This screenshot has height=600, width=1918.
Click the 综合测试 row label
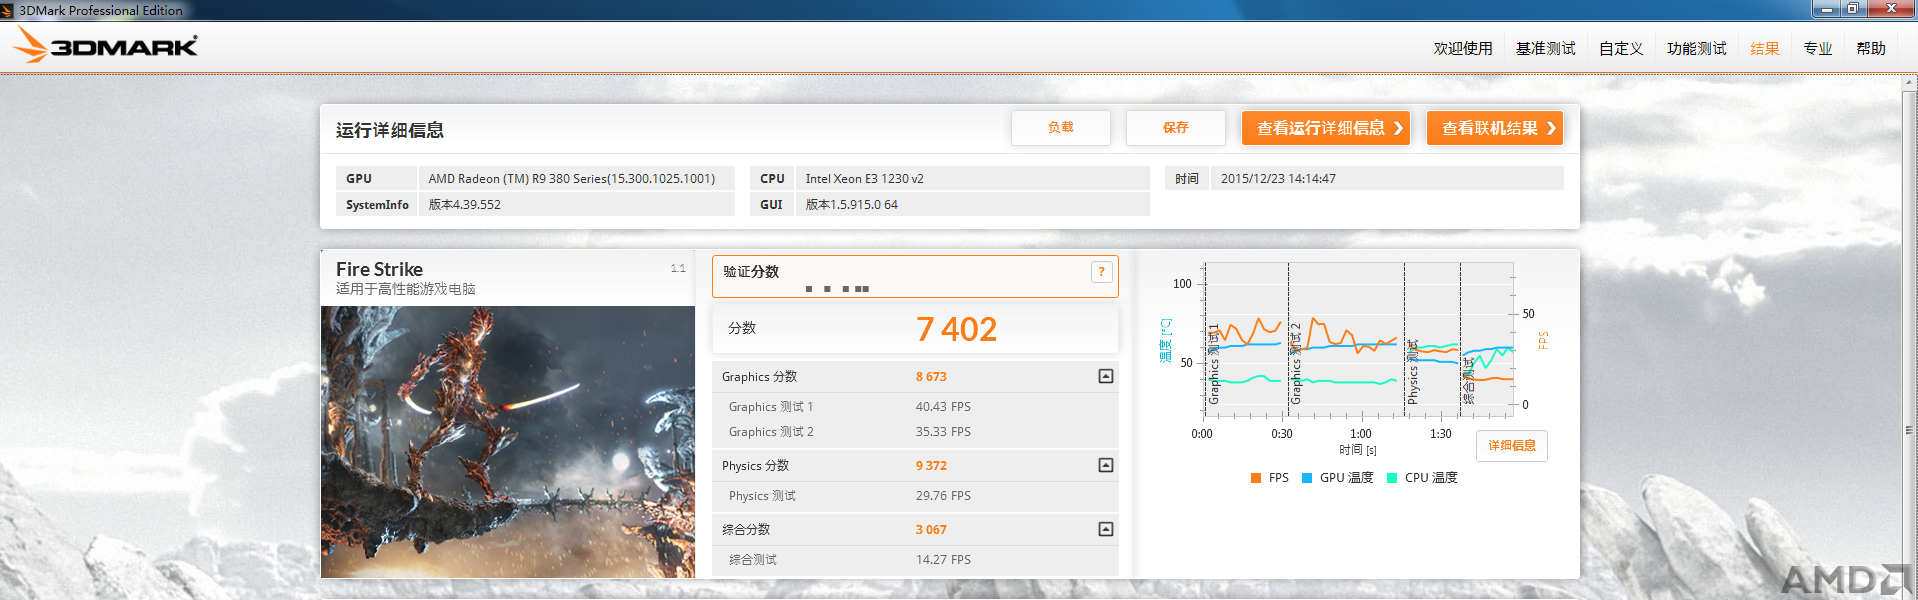click(x=752, y=560)
